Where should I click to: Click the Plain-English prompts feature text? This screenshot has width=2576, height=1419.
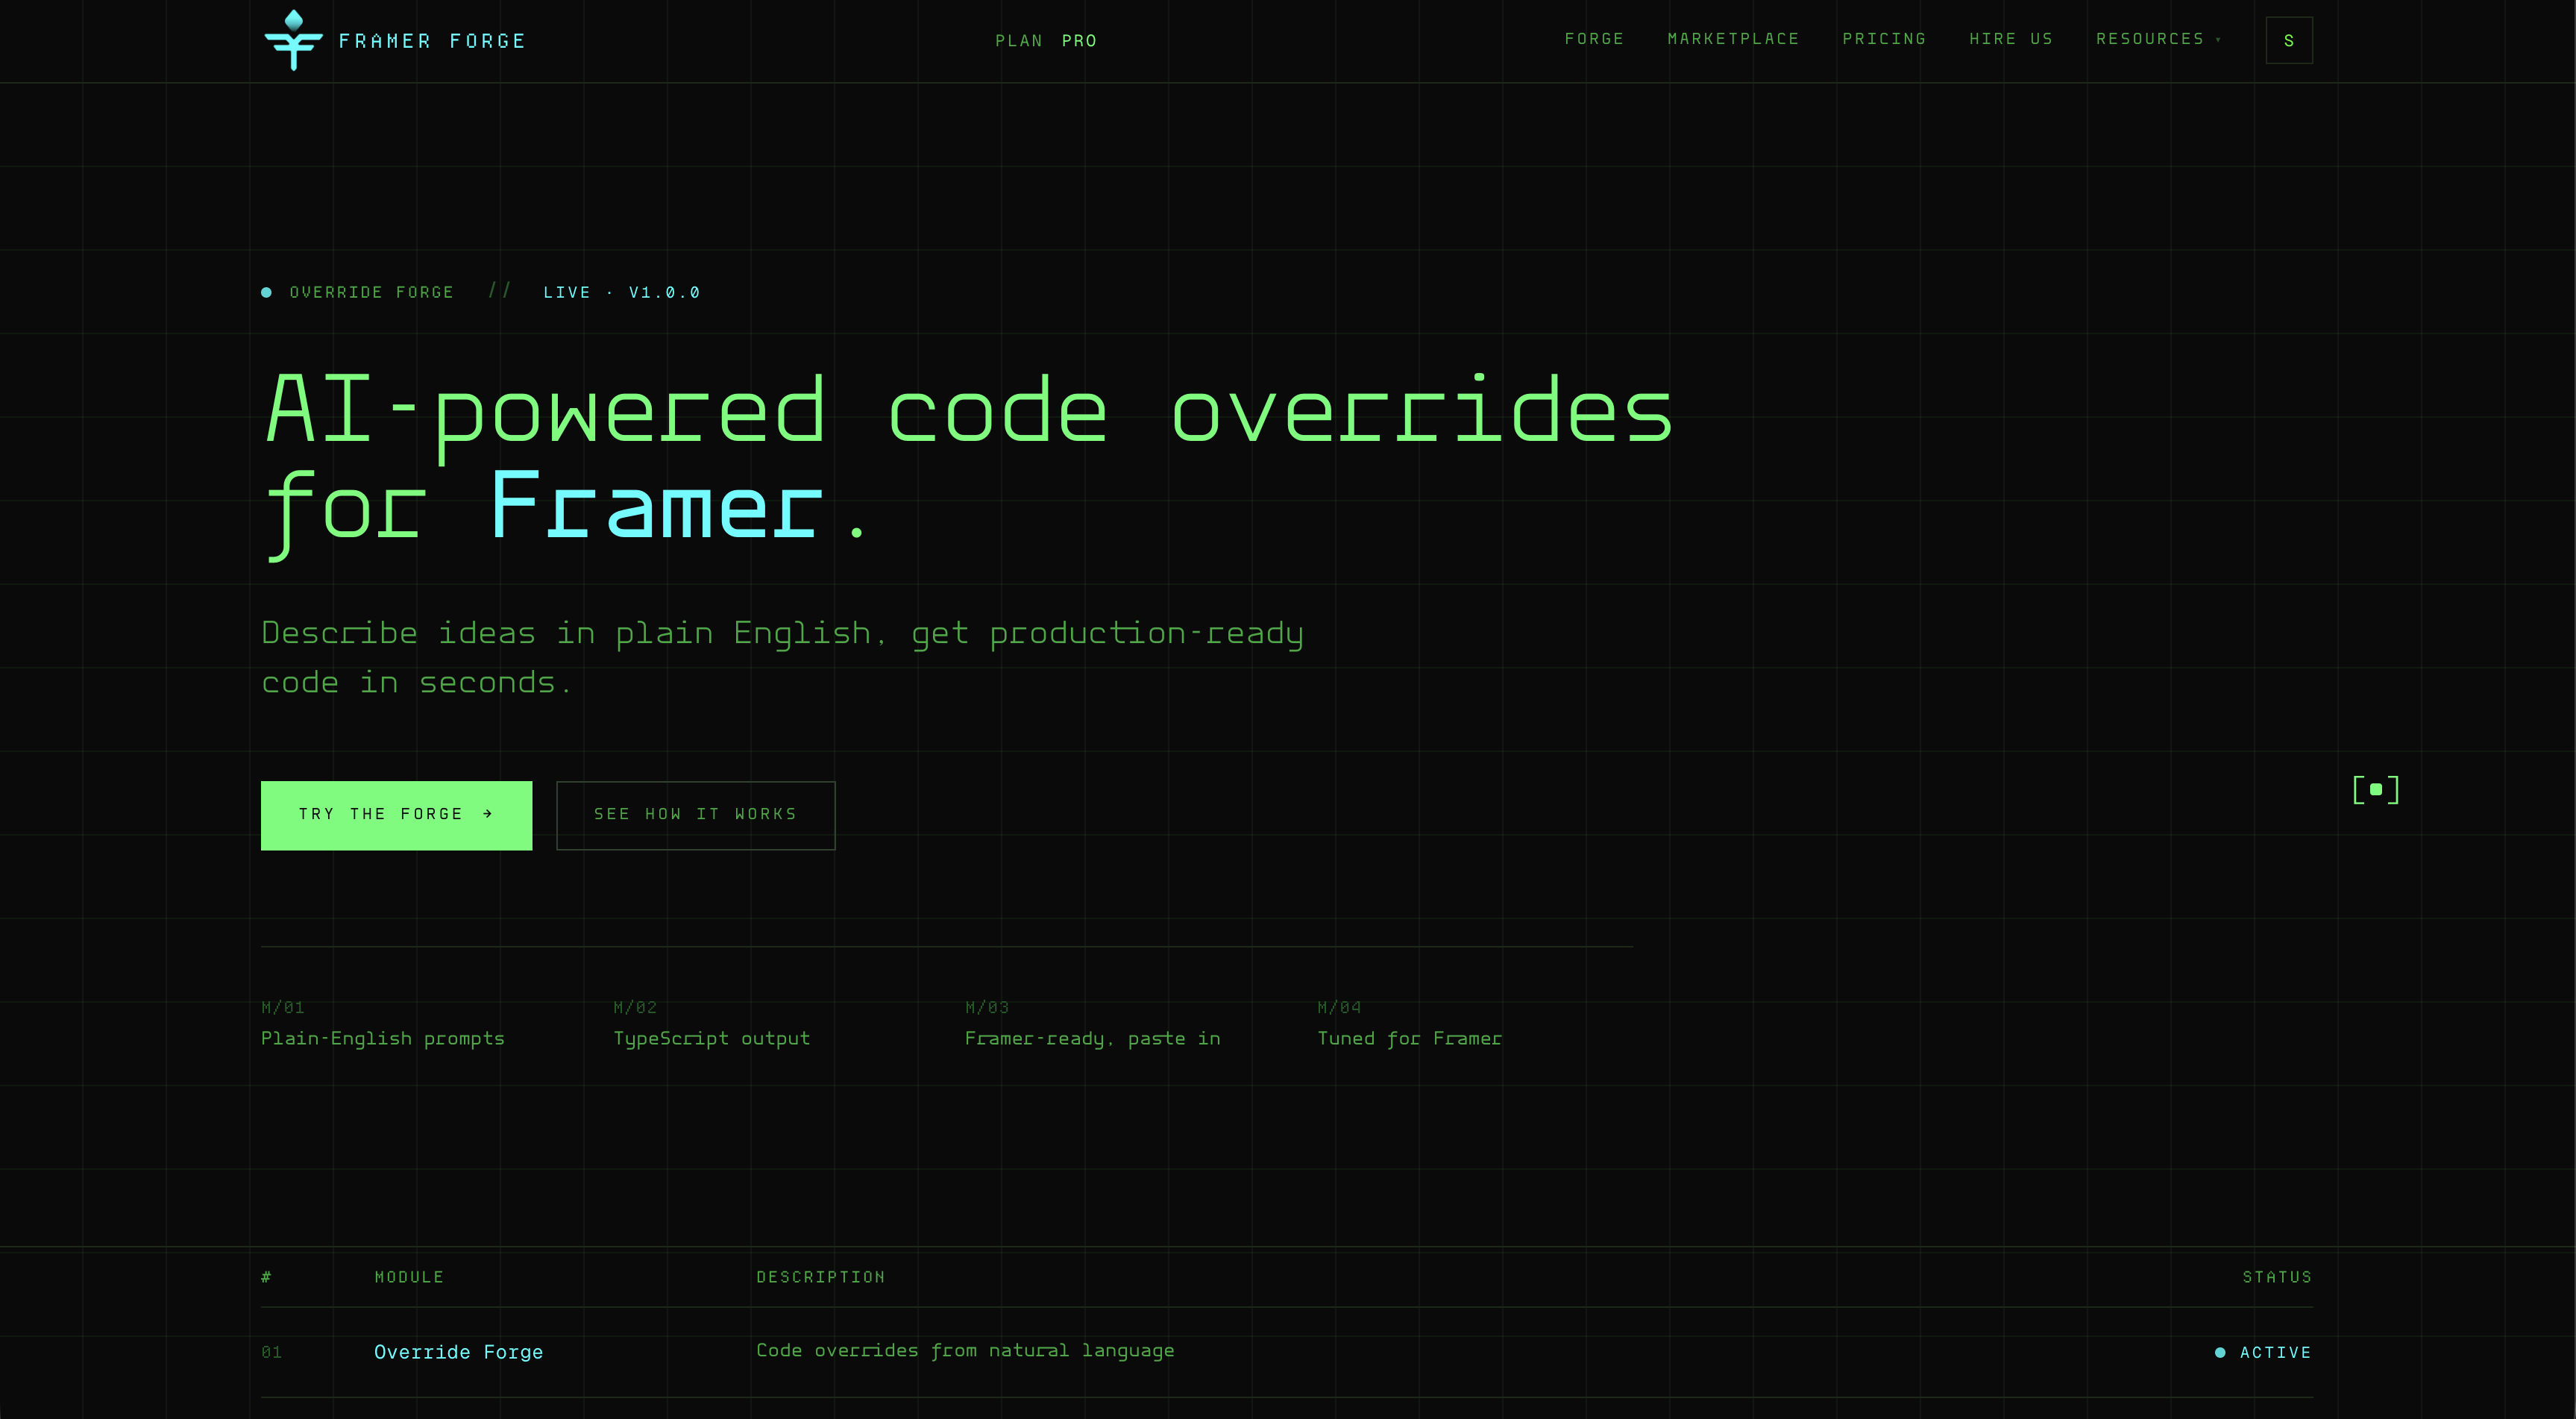(383, 1039)
